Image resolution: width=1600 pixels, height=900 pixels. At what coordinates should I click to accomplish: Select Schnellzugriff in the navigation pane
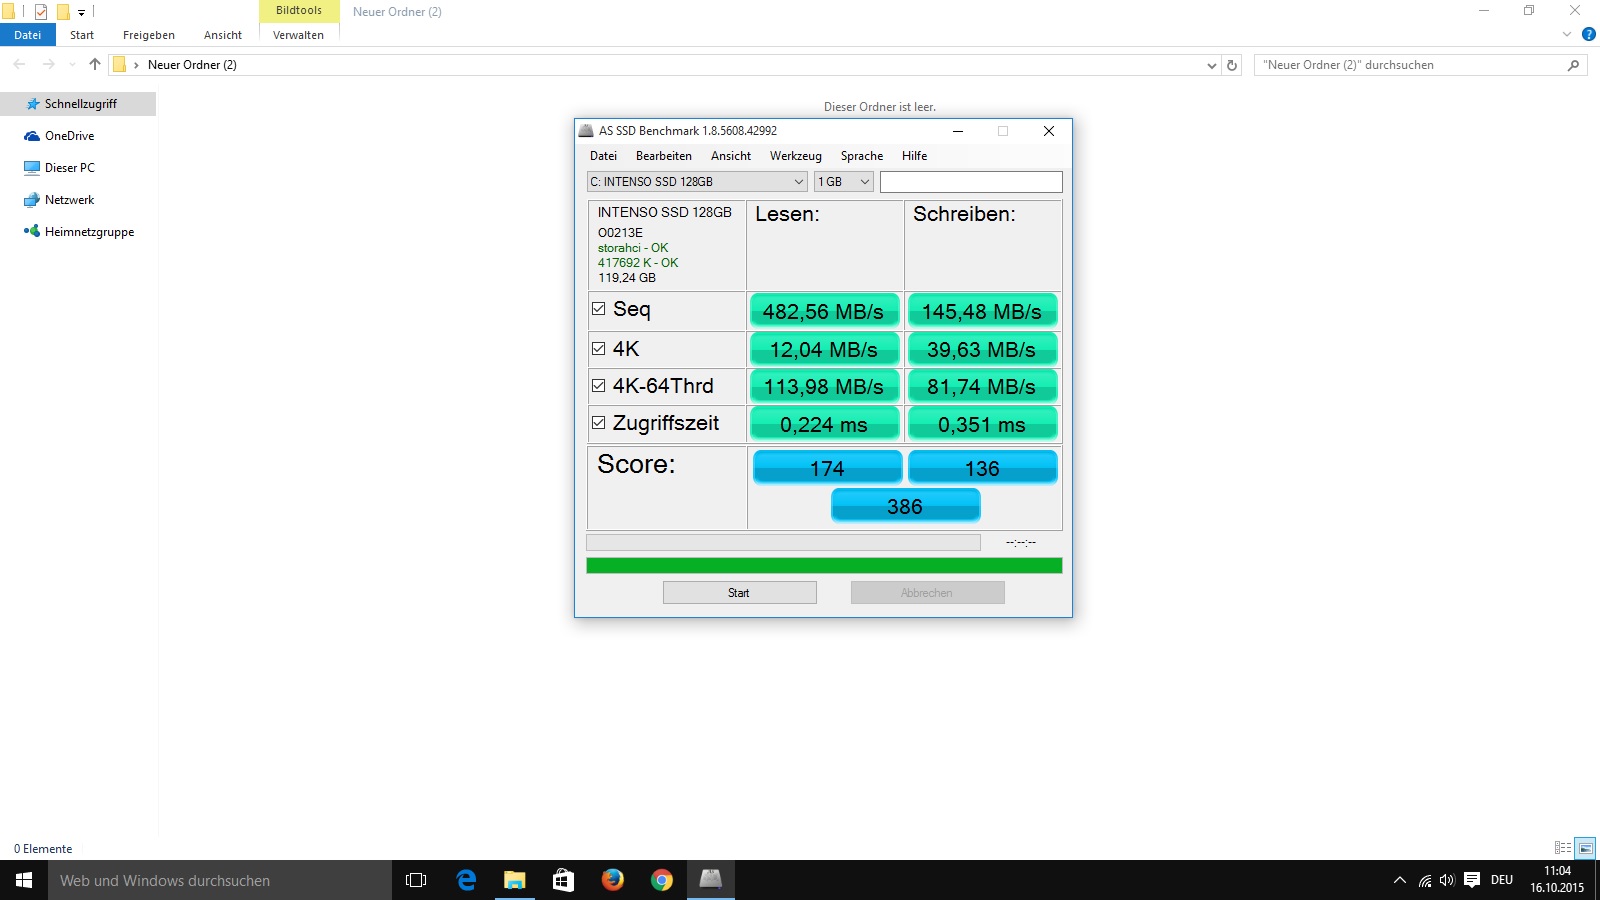pos(78,104)
